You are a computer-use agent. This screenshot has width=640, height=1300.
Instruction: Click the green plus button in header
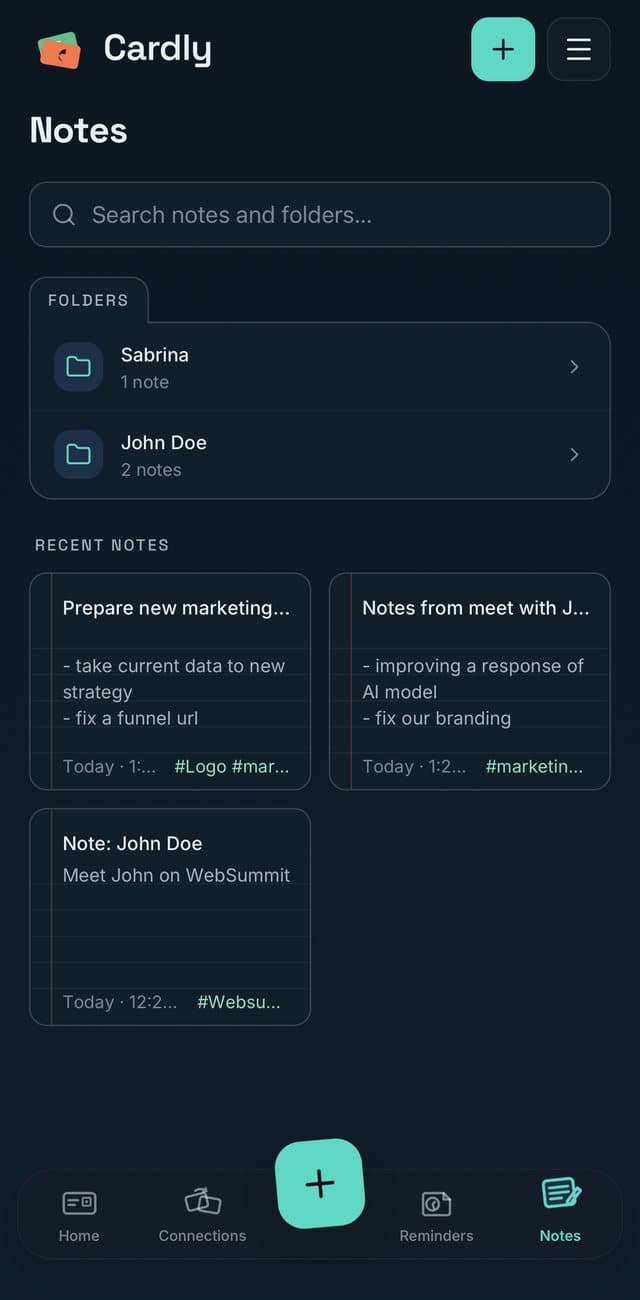tap(503, 49)
